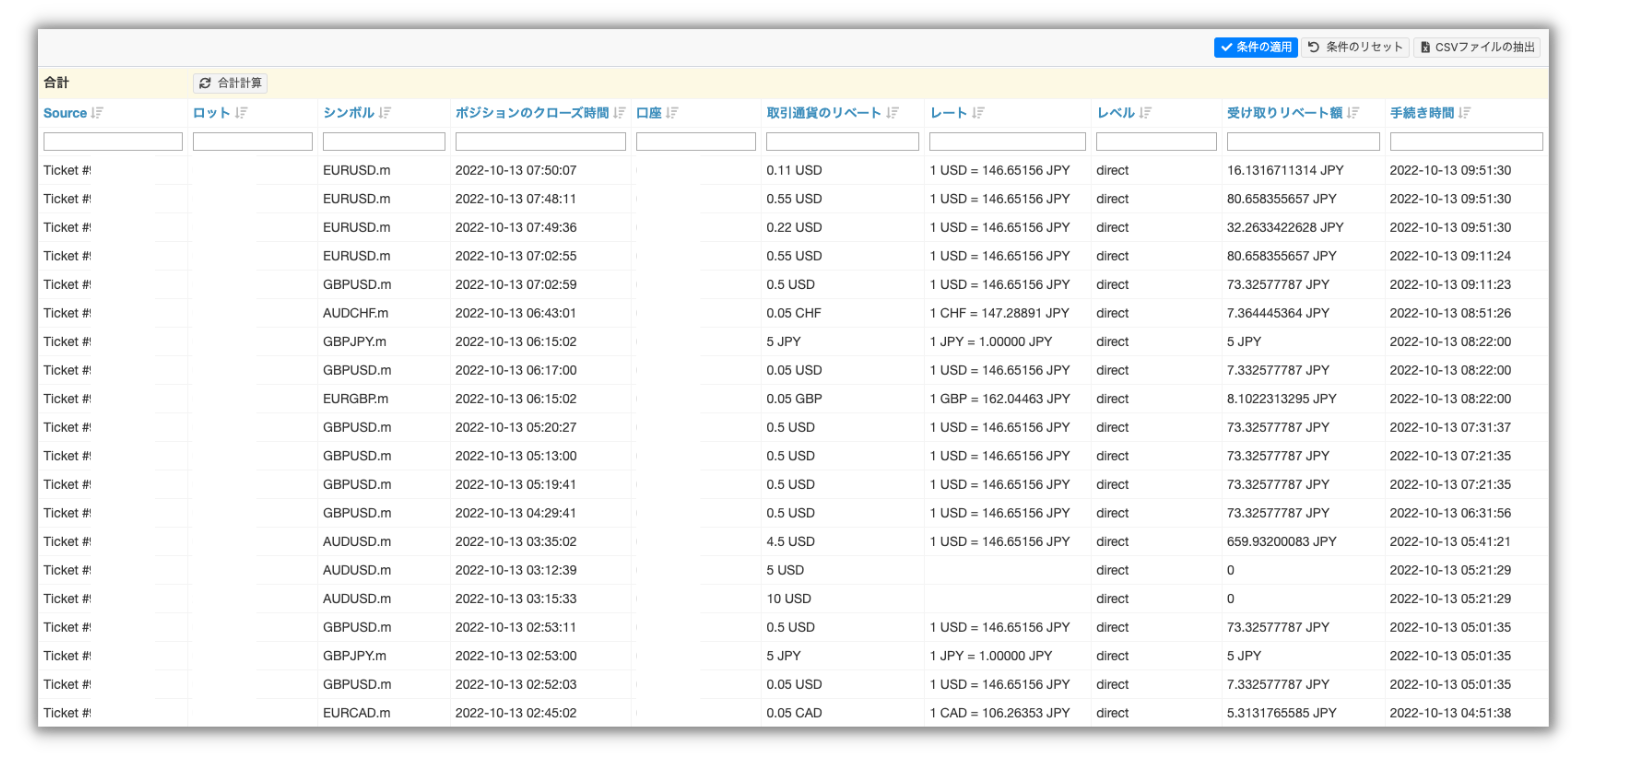The width and height of the screenshot is (1639, 757).
Task: Apply filters with 条件の適用 button
Action: 1256,47
